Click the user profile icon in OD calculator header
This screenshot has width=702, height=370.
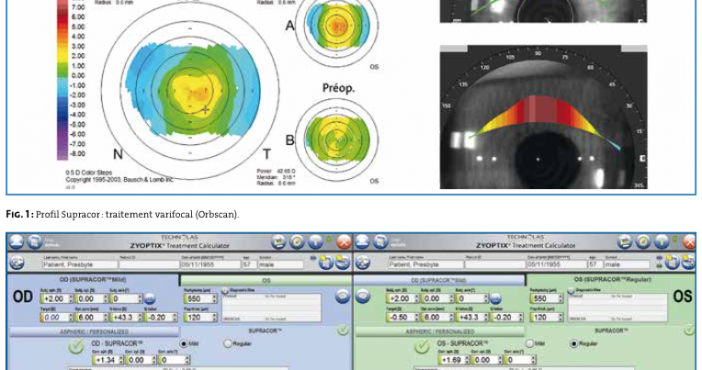tap(17, 242)
